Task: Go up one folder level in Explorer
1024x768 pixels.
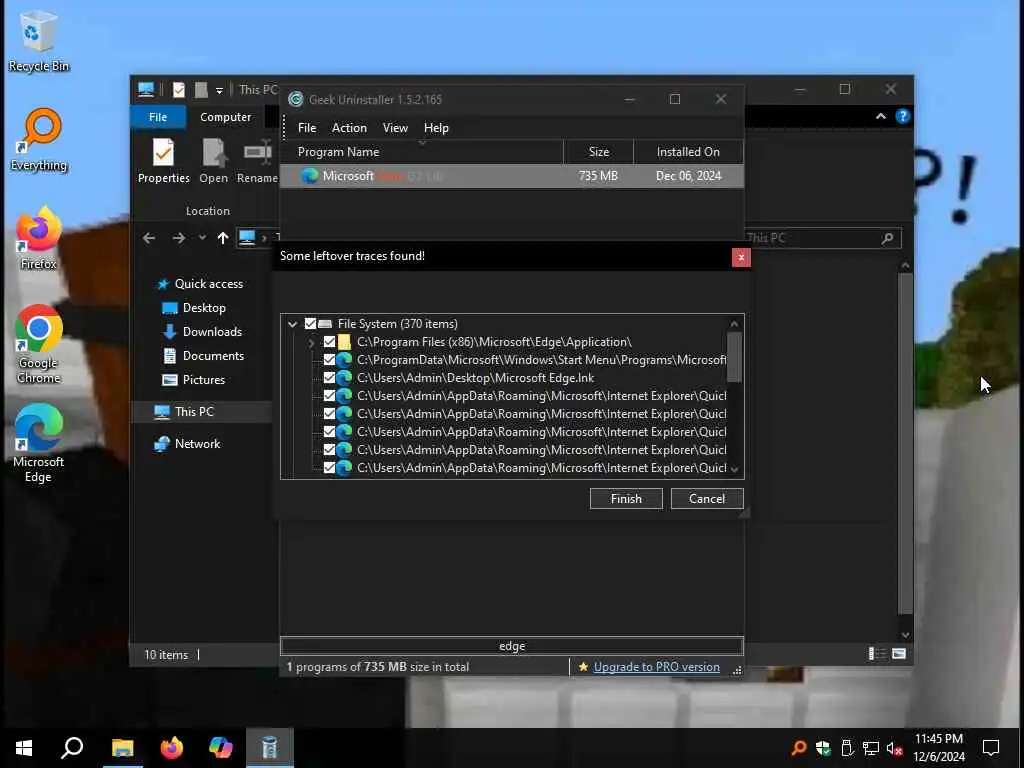Action: click(x=223, y=238)
